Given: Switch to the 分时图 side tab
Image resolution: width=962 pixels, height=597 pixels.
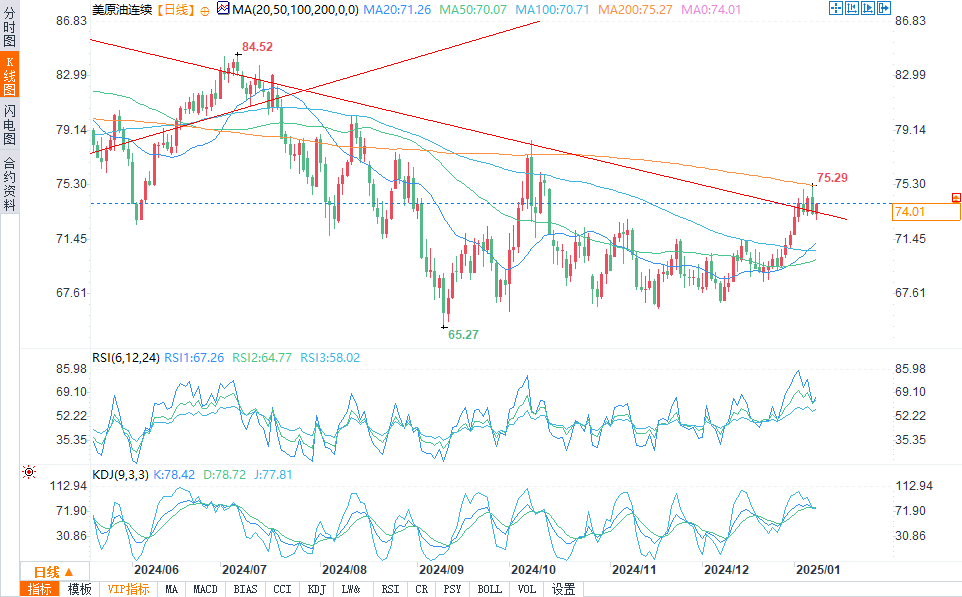Looking at the screenshot, I should [9, 27].
